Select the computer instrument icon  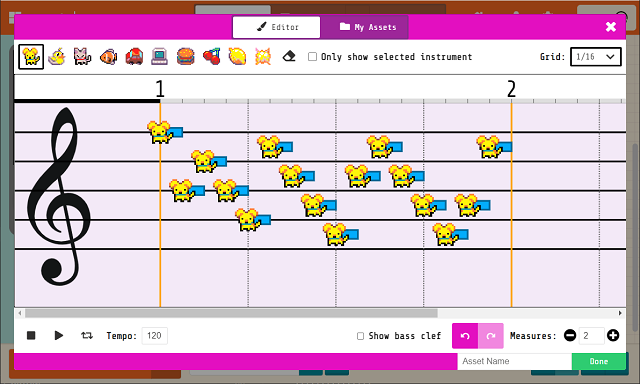(160, 57)
